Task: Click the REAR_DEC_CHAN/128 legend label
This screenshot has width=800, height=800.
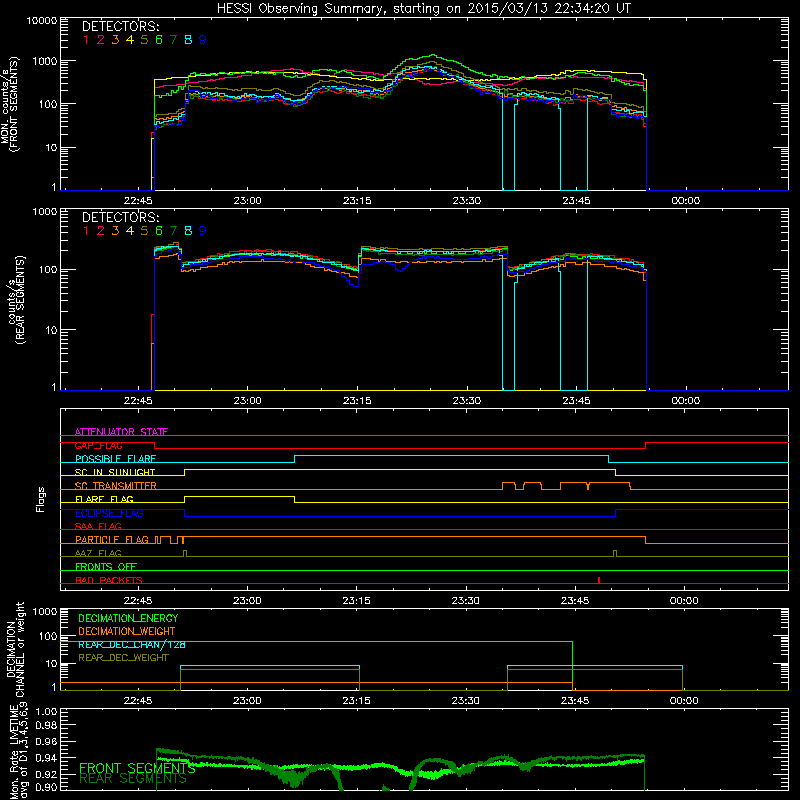Action: (x=132, y=644)
